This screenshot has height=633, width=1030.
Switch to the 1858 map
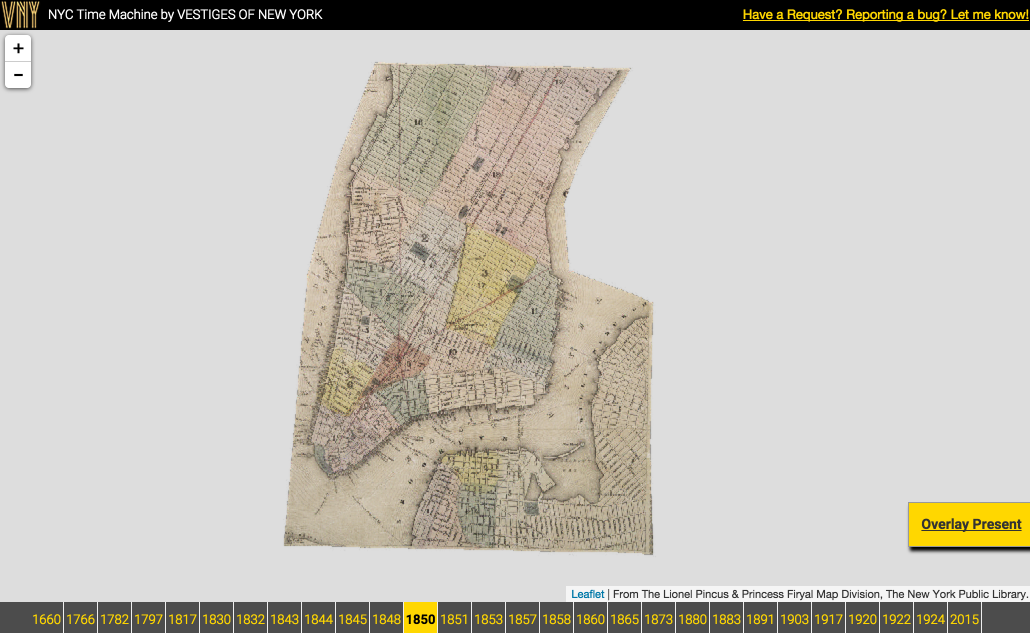click(556, 619)
